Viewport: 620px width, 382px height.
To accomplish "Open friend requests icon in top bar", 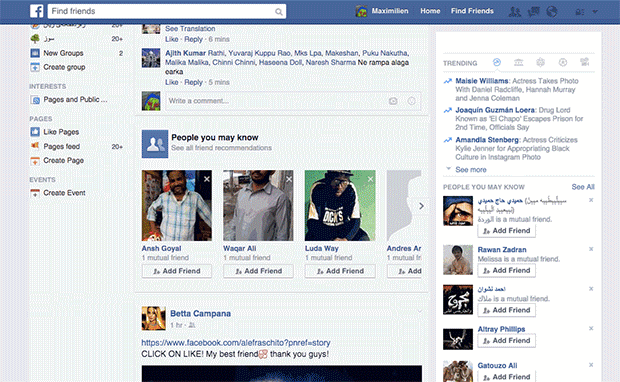I will 514,11.
